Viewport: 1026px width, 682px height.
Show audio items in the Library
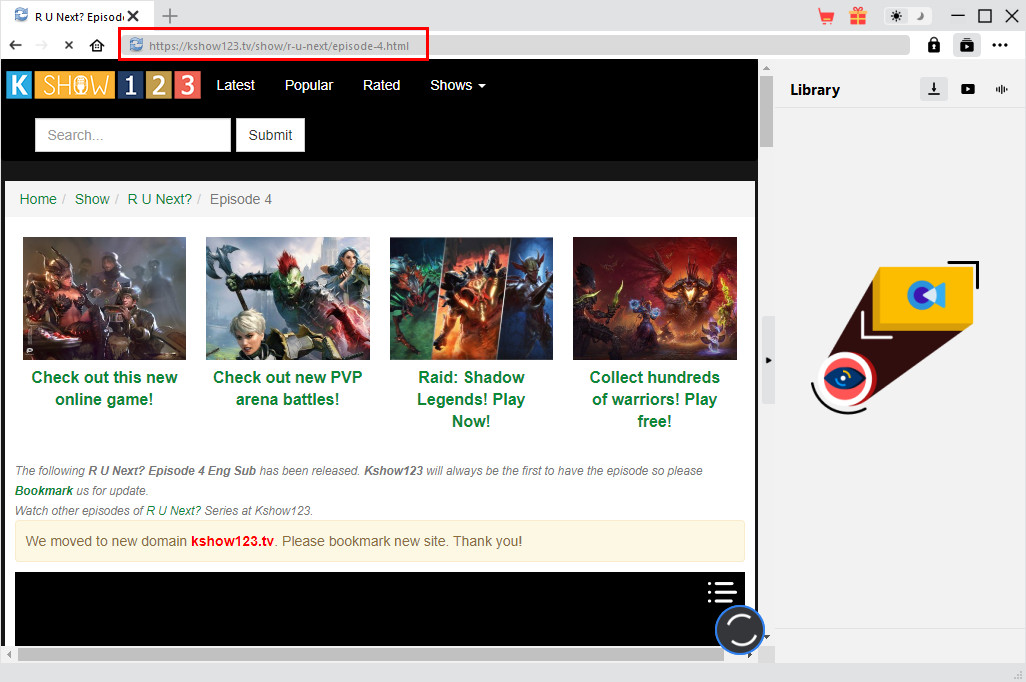1001,89
